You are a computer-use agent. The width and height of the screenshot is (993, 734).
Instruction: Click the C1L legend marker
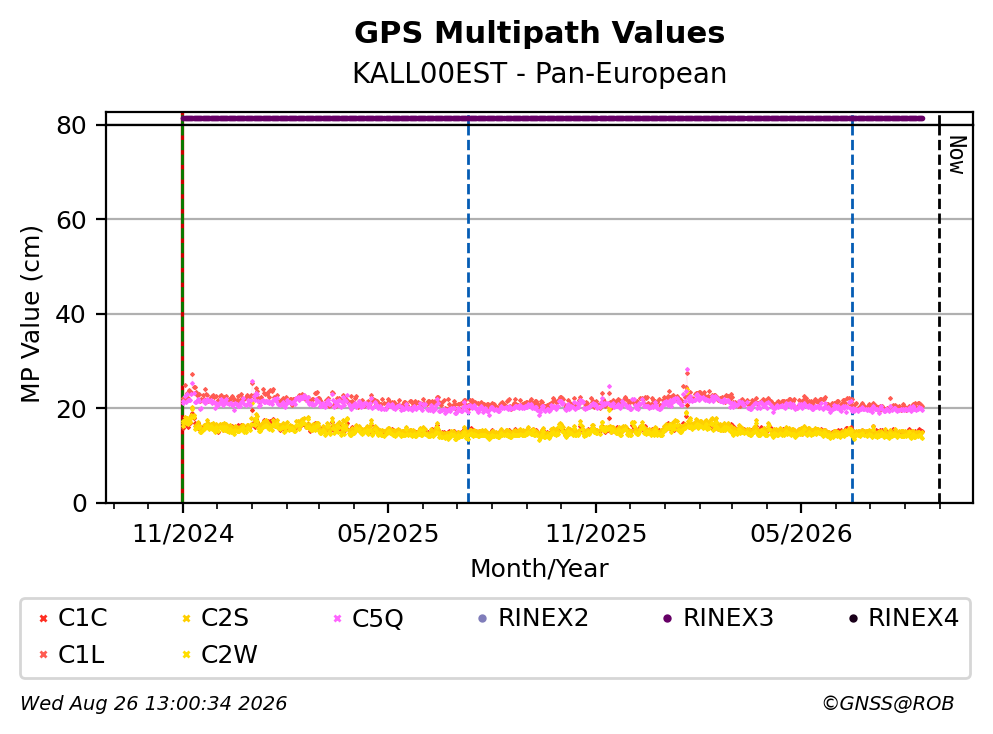point(43,655)
